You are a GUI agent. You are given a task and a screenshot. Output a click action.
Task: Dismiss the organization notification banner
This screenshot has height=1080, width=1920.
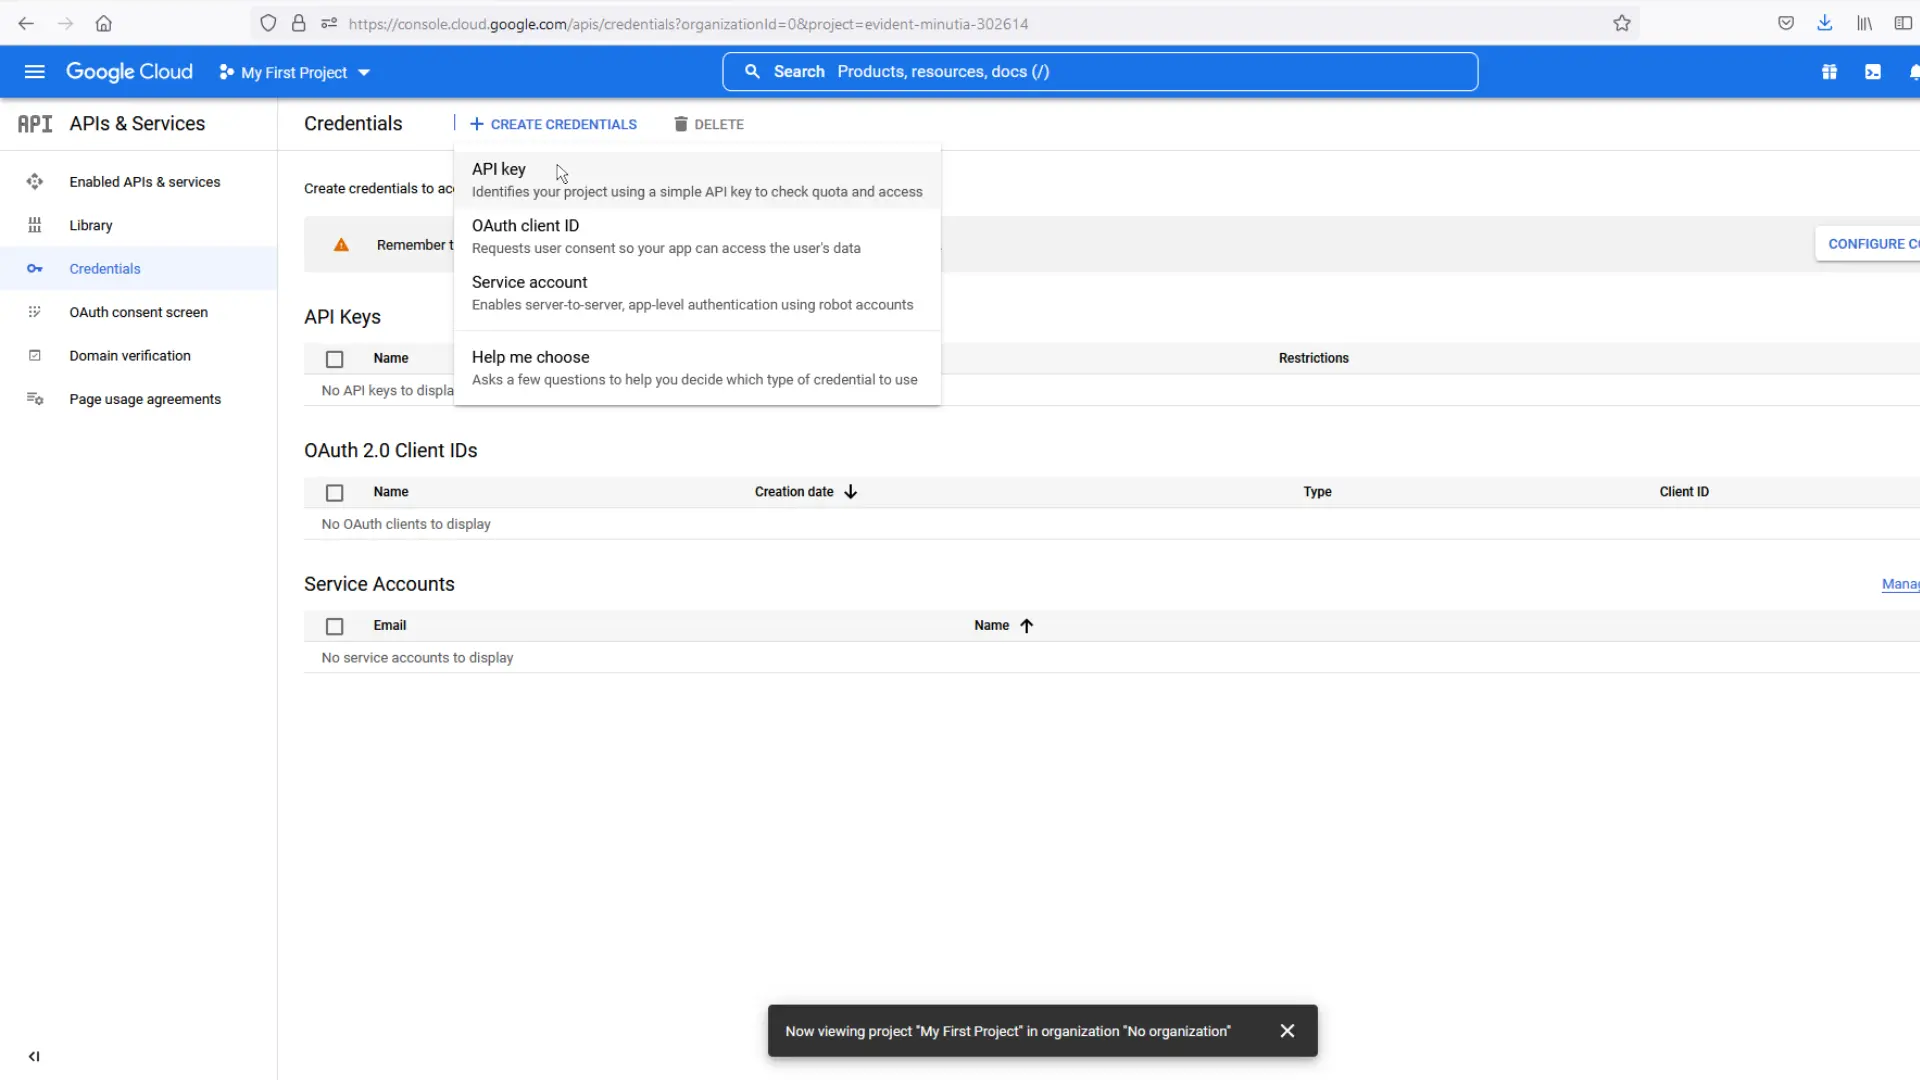1286,1031
